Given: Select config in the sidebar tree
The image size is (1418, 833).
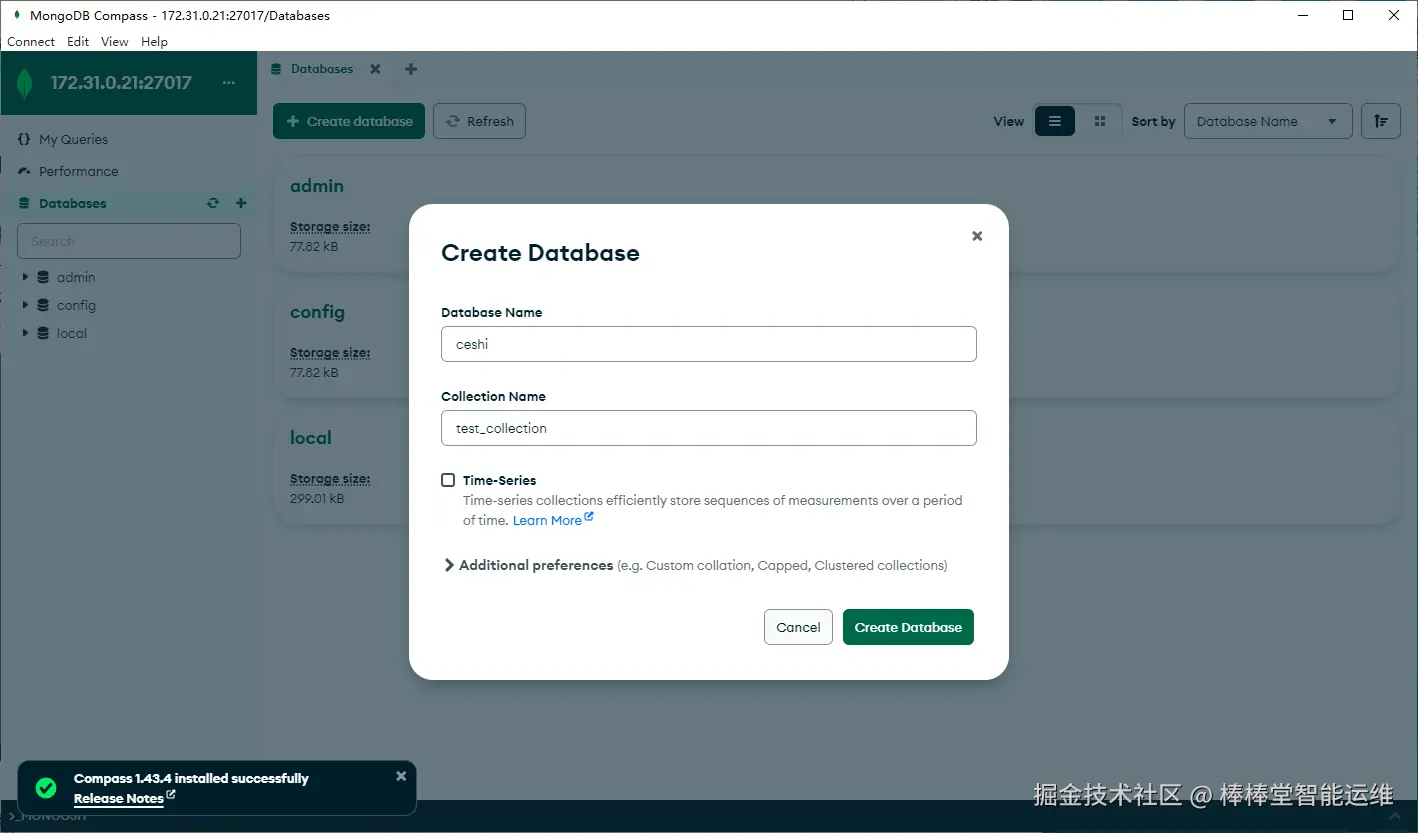Looking at the screenshot, I should (x=76, y=305).
